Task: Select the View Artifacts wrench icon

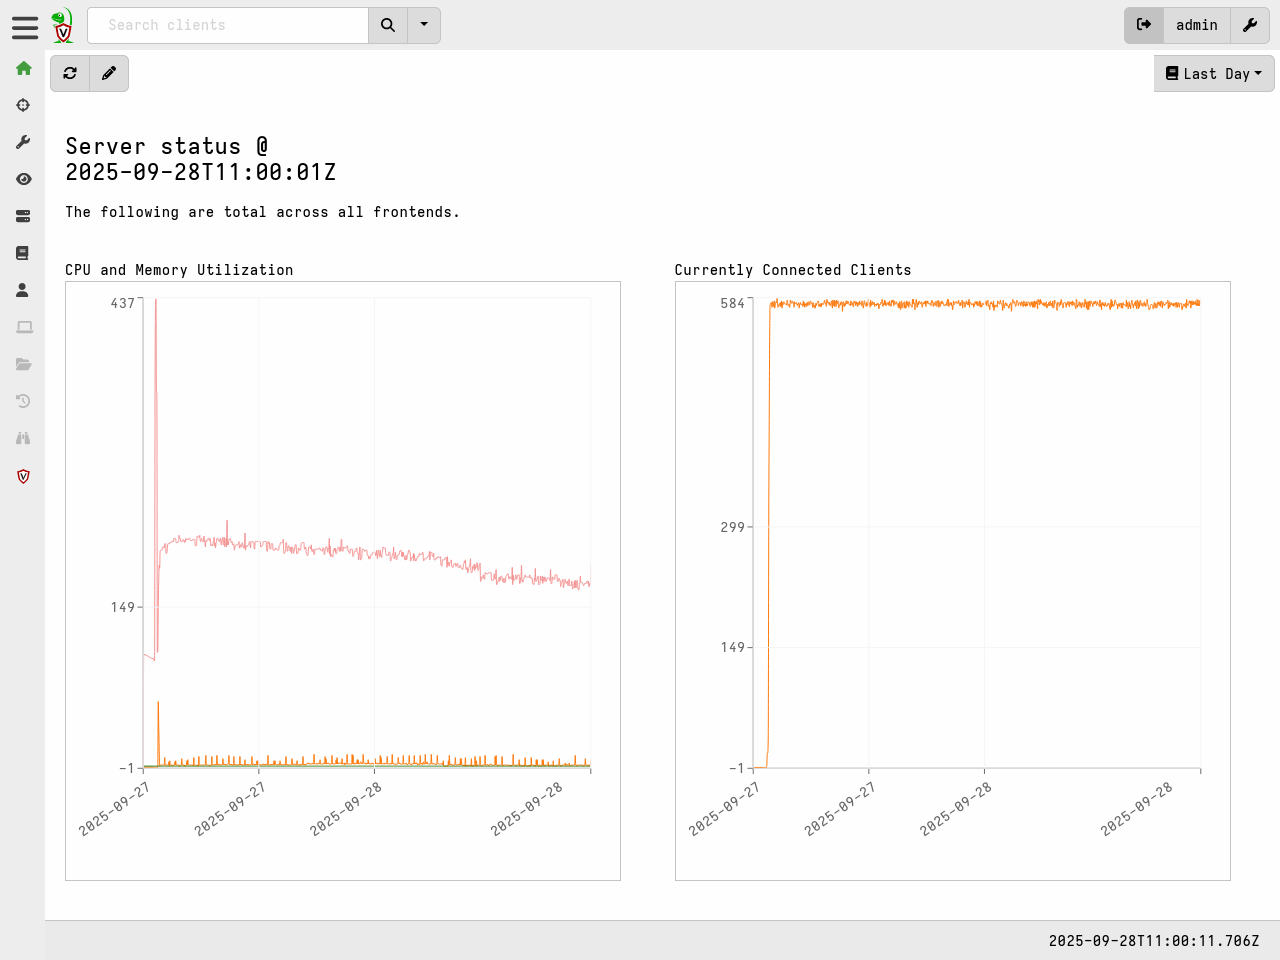Action: 23,141
